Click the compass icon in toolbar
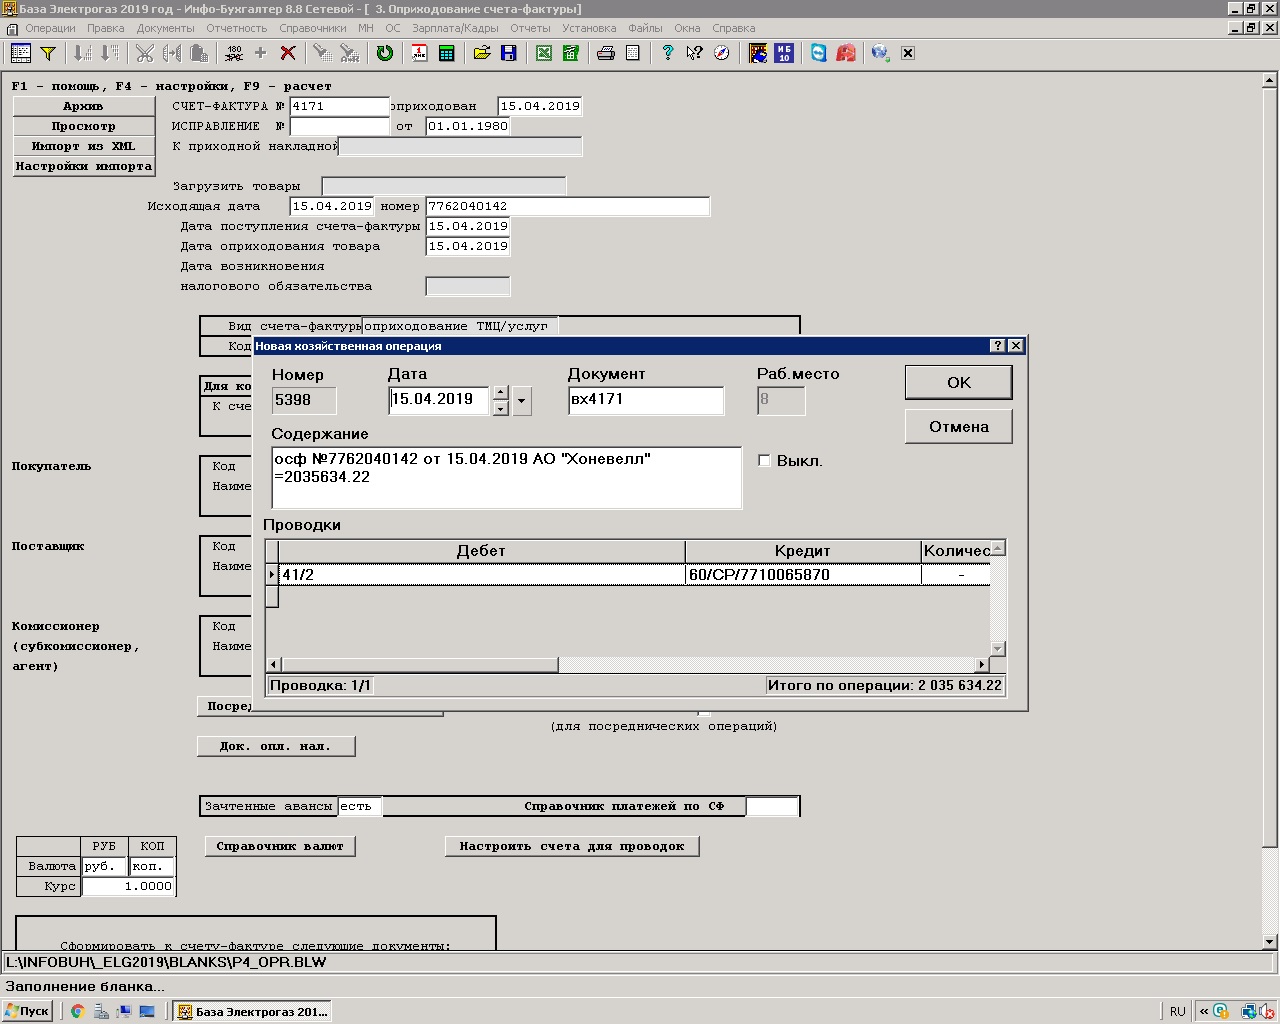Image resolution: width=1280 pixels, height=1024 pixels. [722, 53]
